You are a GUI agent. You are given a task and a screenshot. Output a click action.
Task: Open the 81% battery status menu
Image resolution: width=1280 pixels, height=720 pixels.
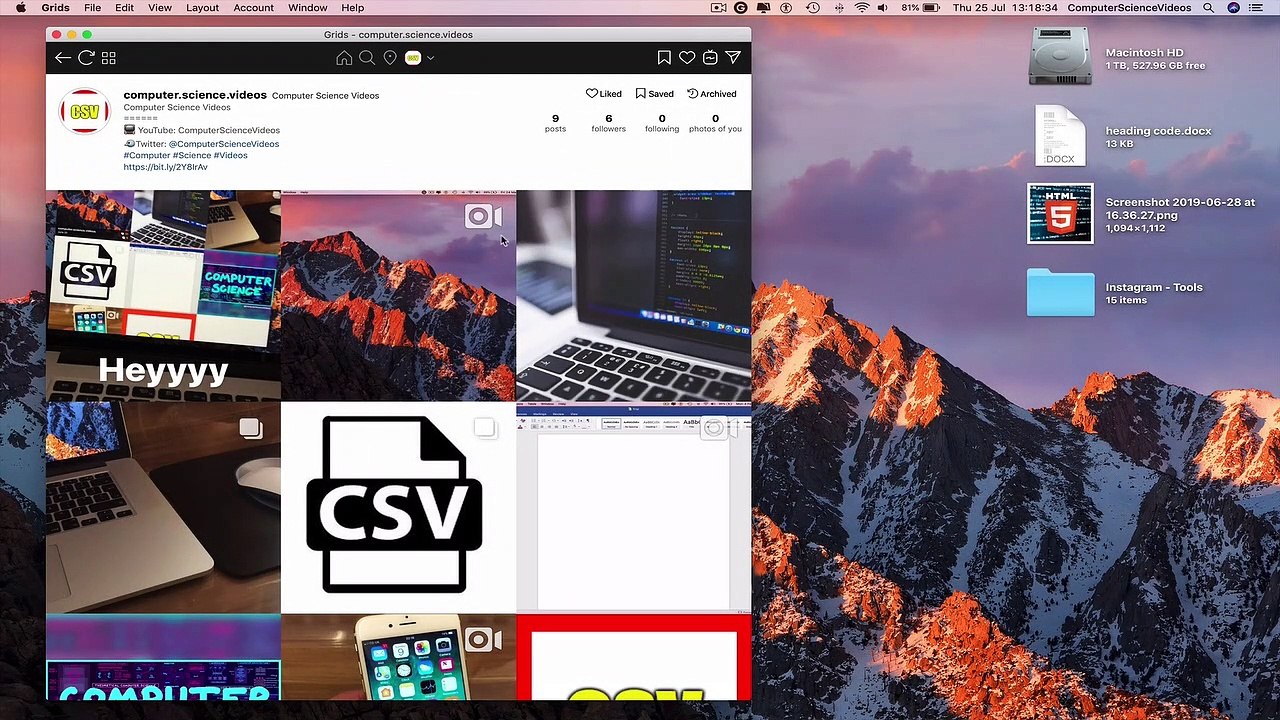[920, 8]
